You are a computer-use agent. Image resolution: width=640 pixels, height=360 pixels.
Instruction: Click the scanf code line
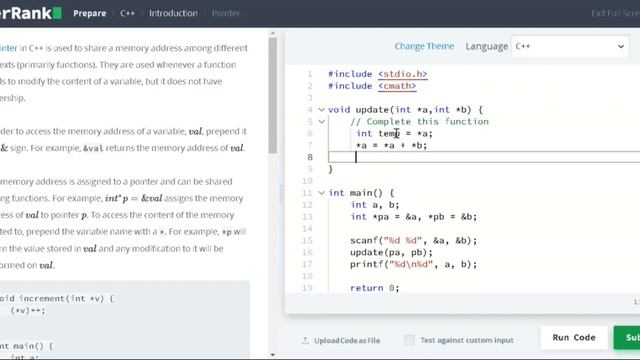point(413,240)
